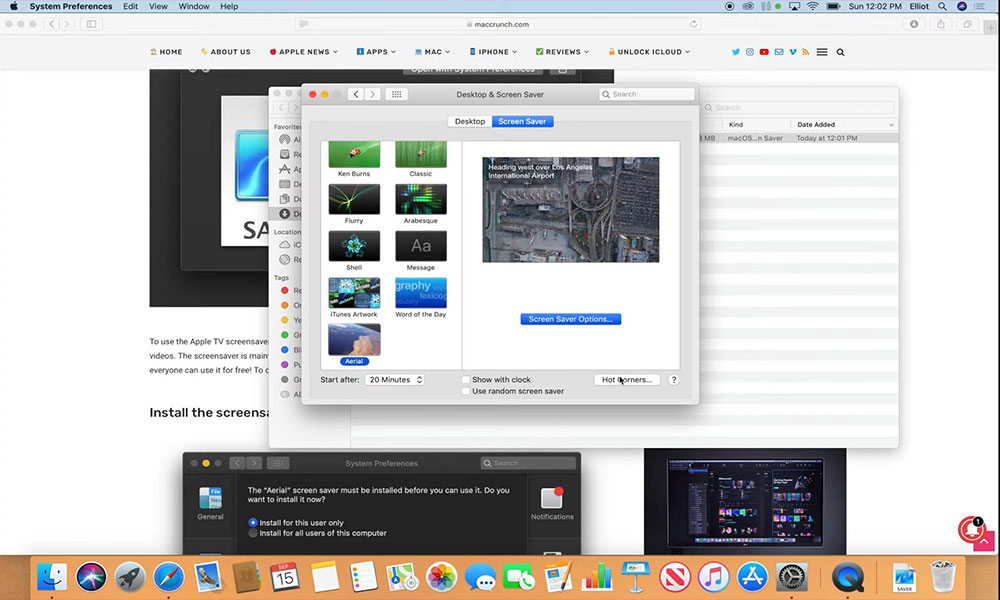Open the View menu in the menu bar

158,6
